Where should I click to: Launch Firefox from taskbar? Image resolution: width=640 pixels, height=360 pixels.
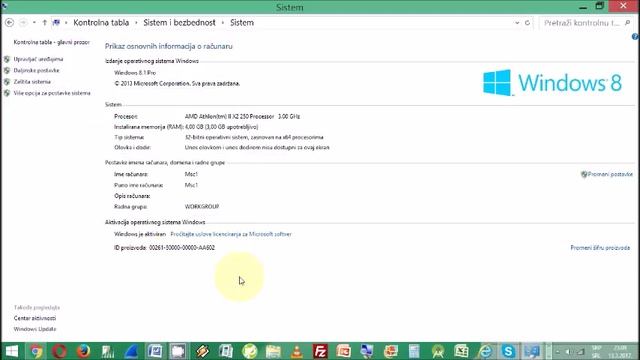tap(83, 351)
